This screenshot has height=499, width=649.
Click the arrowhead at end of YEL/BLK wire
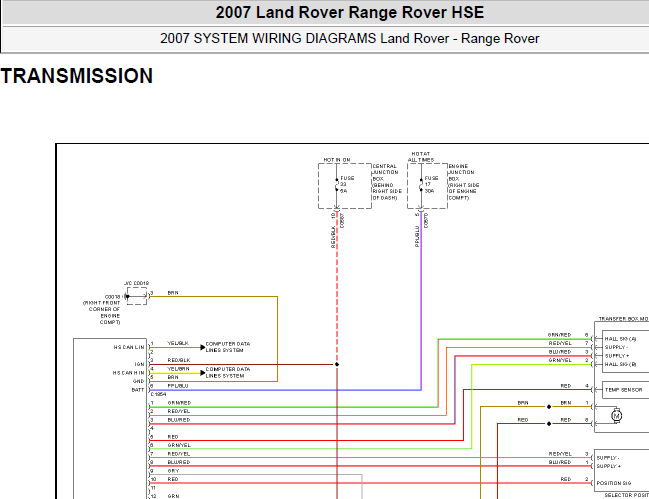[x=203, y=347]
